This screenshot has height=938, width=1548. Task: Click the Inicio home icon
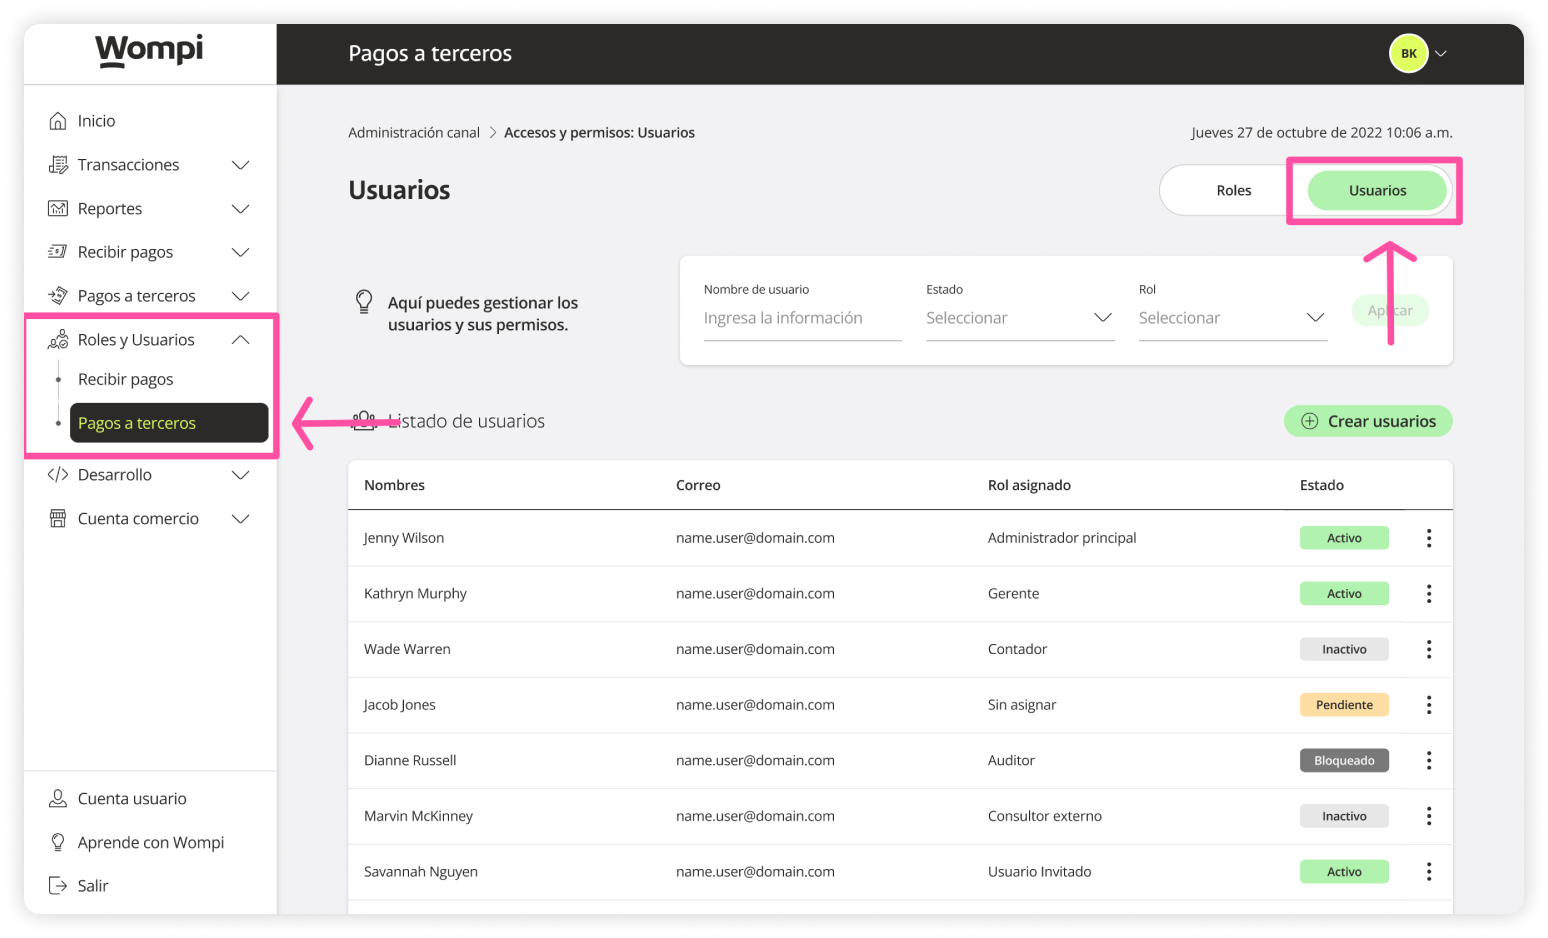click(x=59, y=120)
